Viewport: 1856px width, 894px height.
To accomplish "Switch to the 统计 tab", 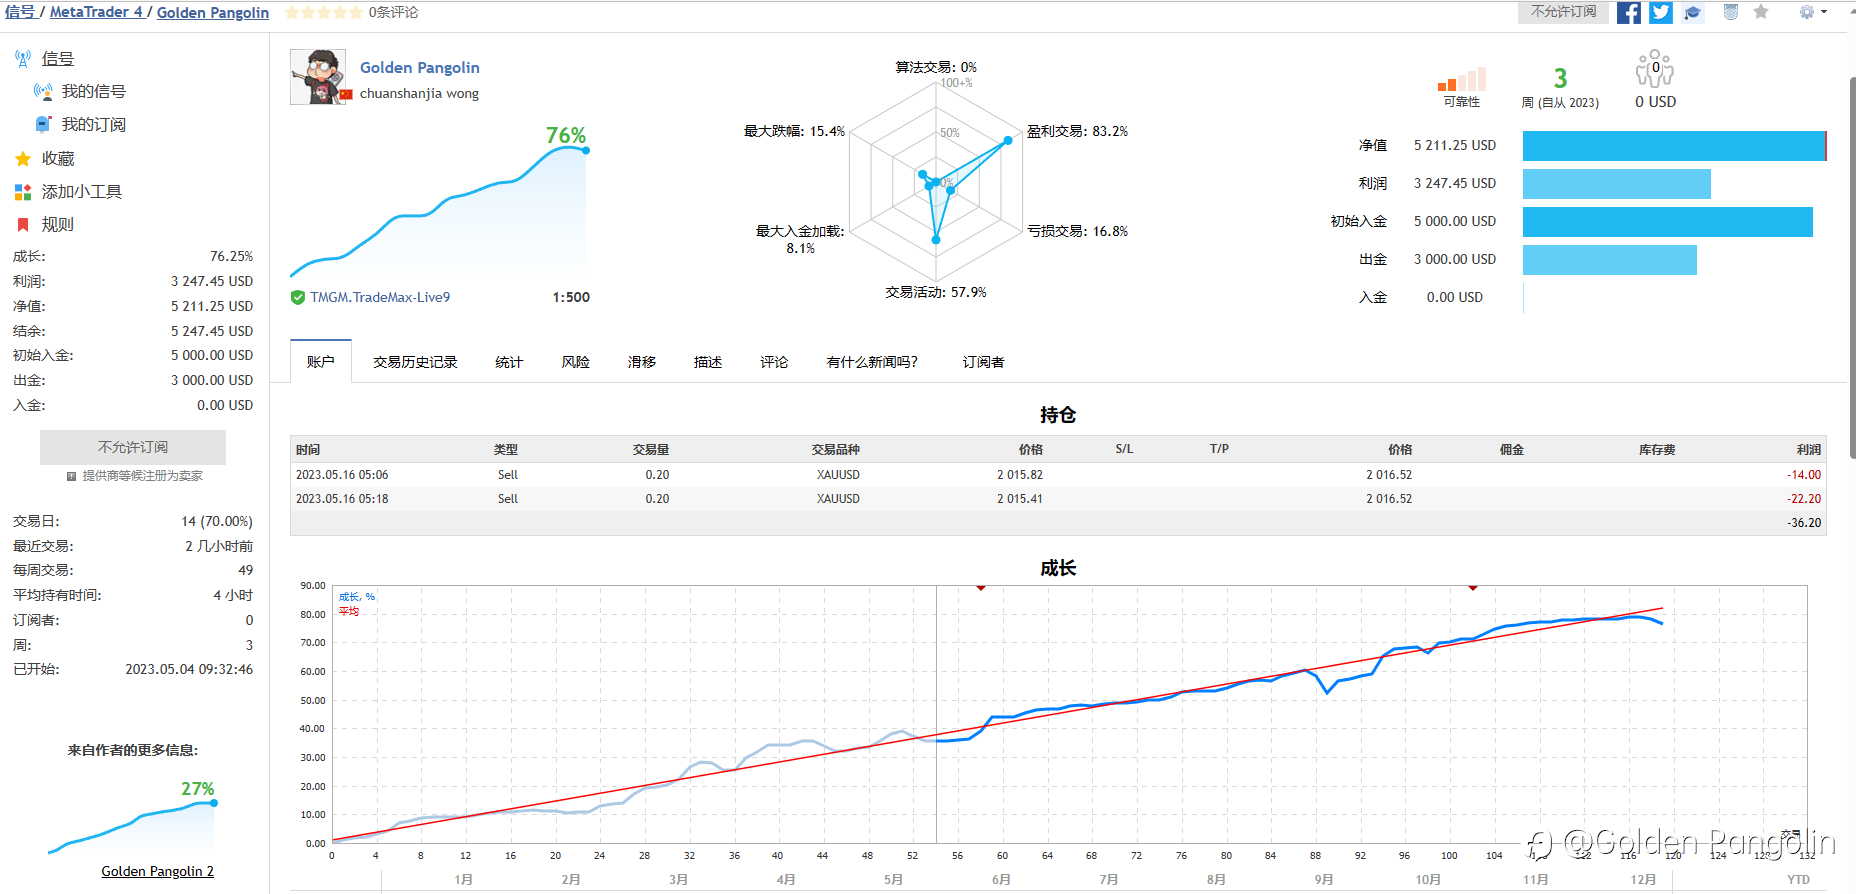I will pos(509,362).
